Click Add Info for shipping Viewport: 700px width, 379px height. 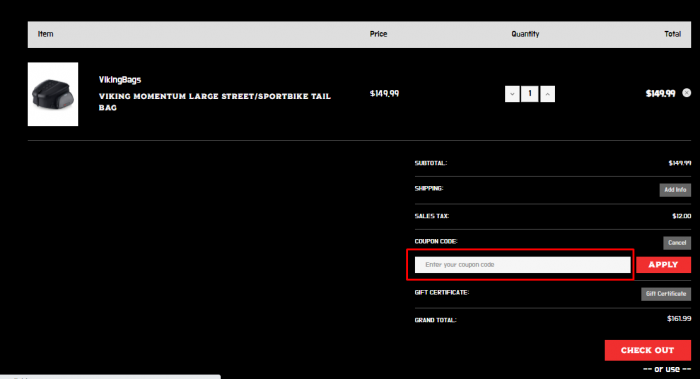675,190
